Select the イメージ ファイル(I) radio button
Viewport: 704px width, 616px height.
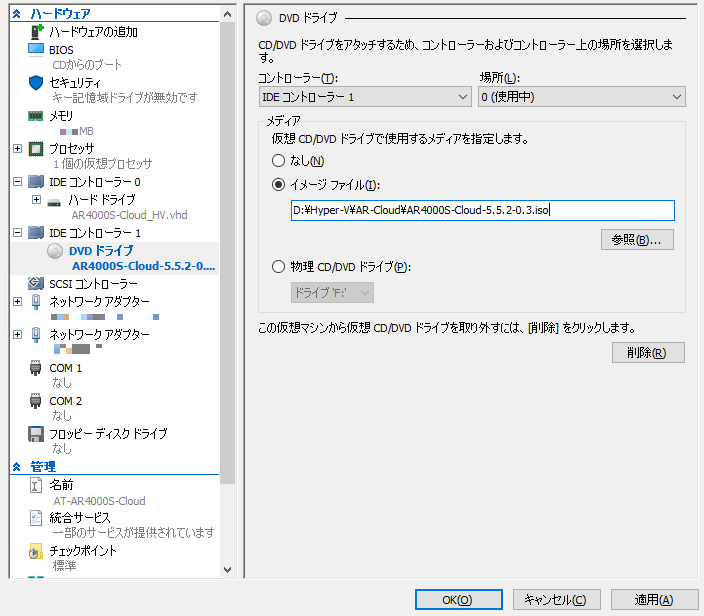point(278,185)
